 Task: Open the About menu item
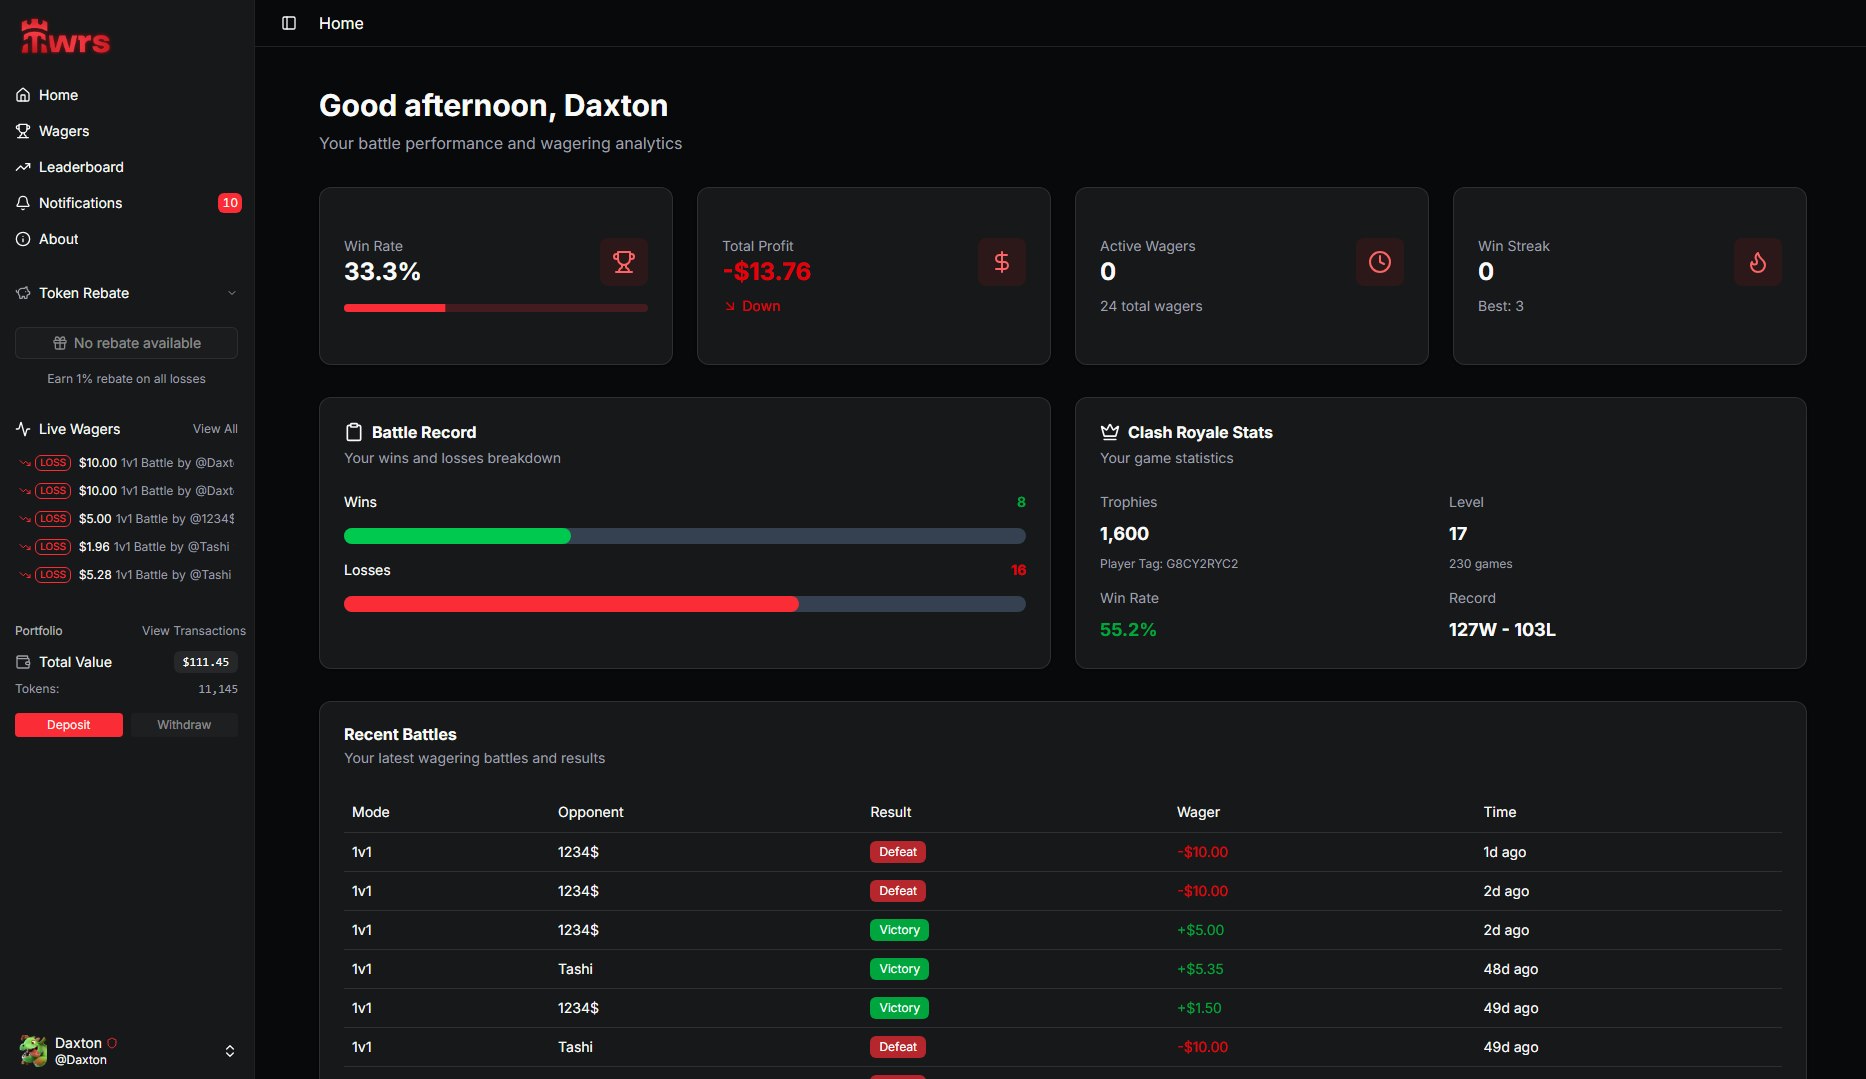click(x=127, y=239)
